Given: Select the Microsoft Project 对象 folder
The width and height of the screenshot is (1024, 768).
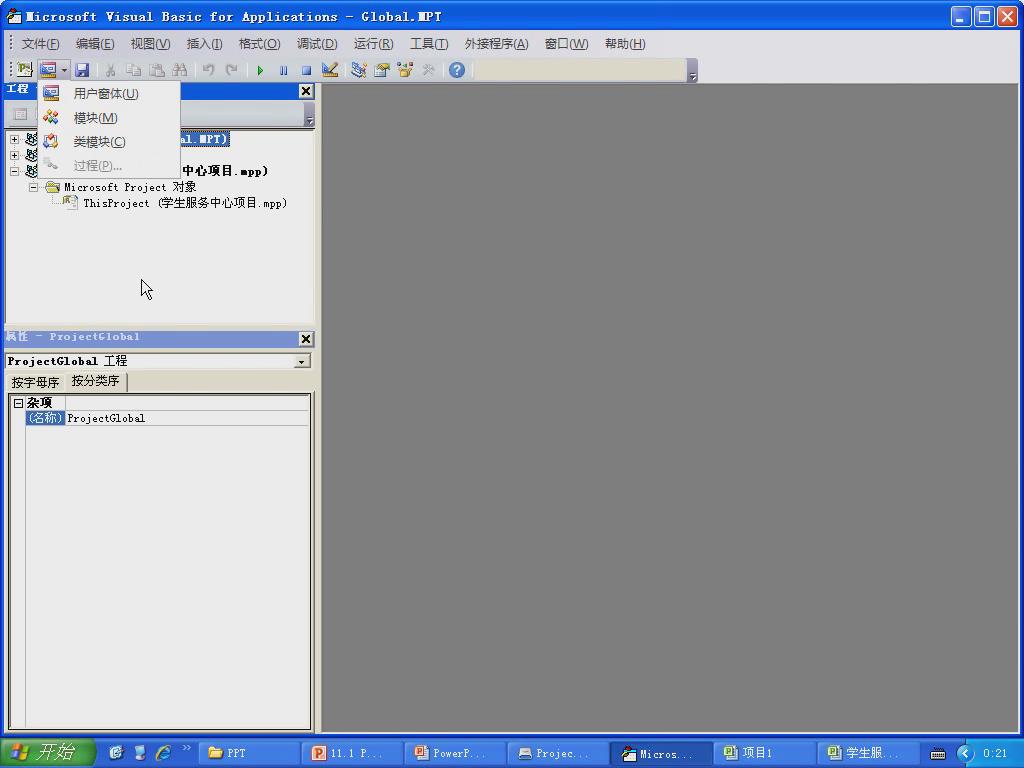Looking at the screenshot, I should 130,187.
